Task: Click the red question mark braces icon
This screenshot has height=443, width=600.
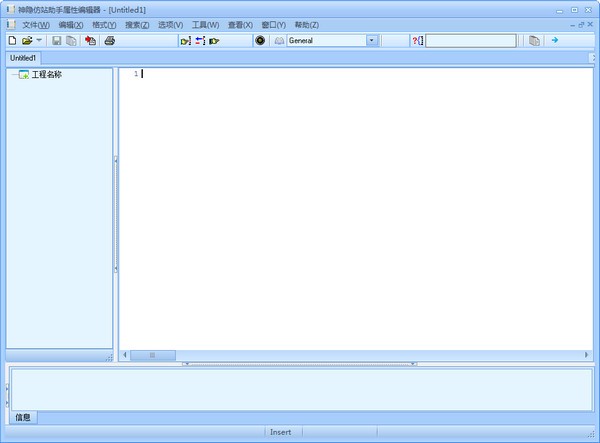Action: coord(417,41)
